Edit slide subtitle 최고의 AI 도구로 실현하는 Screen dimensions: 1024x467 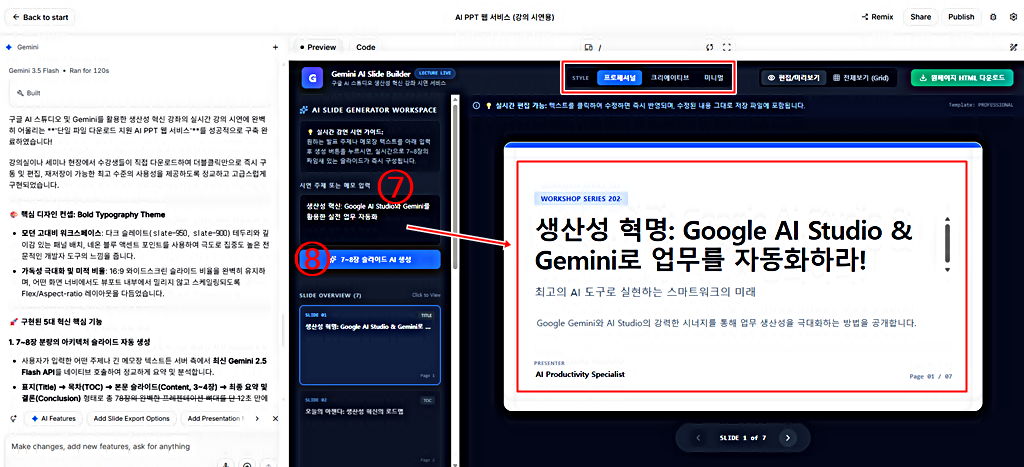coord(645,292)
